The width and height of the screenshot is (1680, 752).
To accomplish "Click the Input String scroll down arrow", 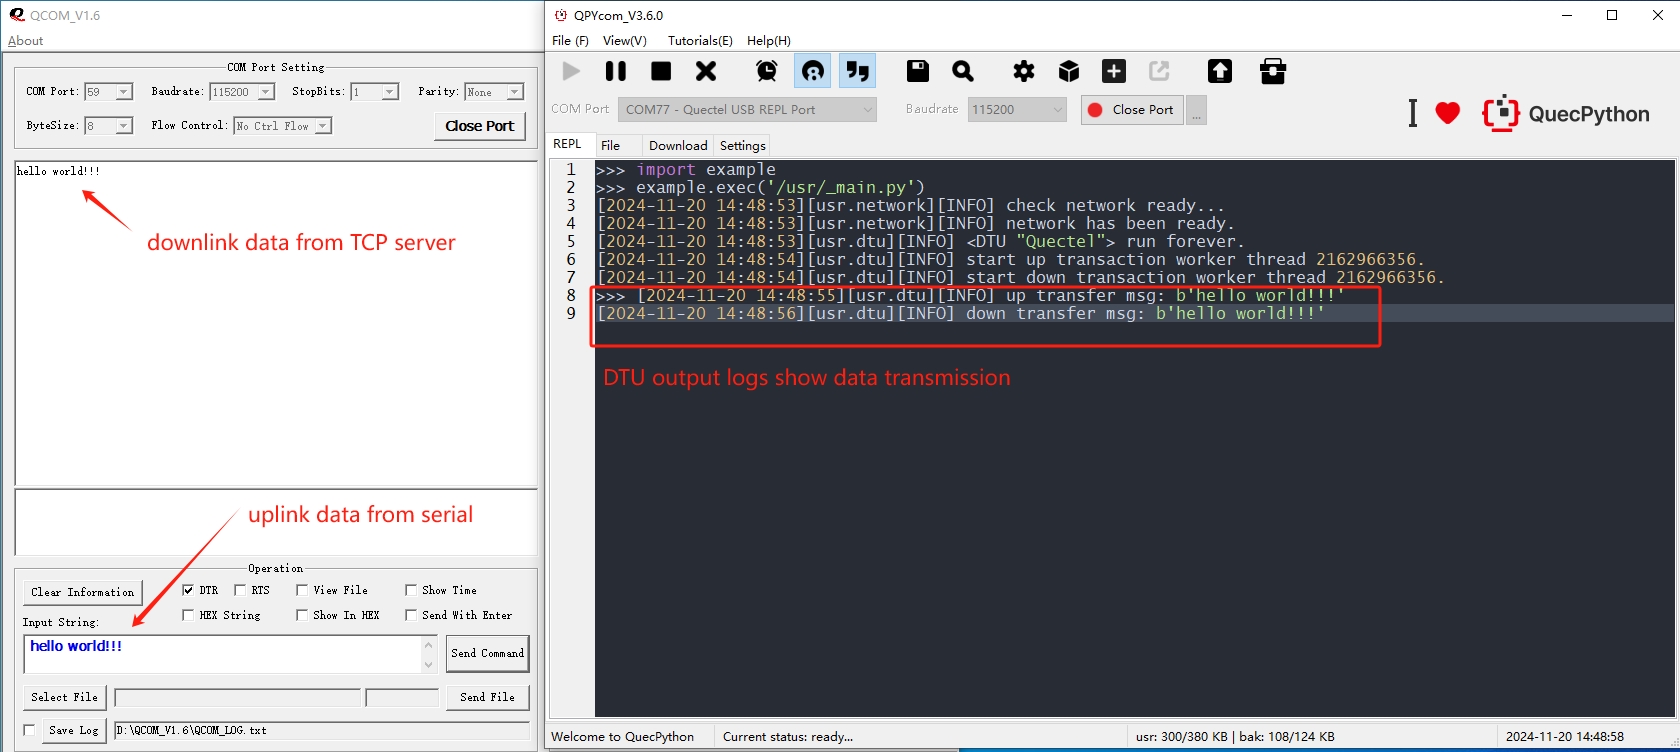I will [429, 664].
